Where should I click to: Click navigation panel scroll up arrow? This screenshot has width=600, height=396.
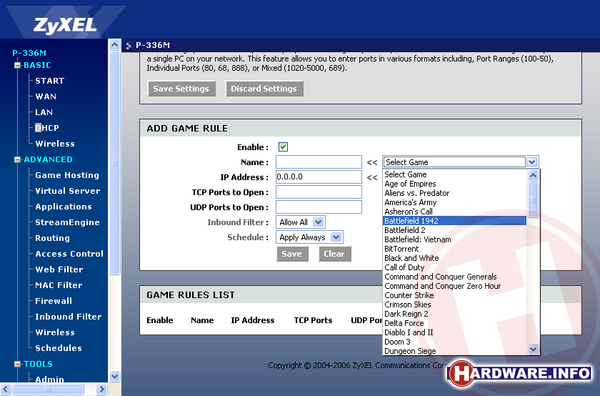tap(114, 45)
